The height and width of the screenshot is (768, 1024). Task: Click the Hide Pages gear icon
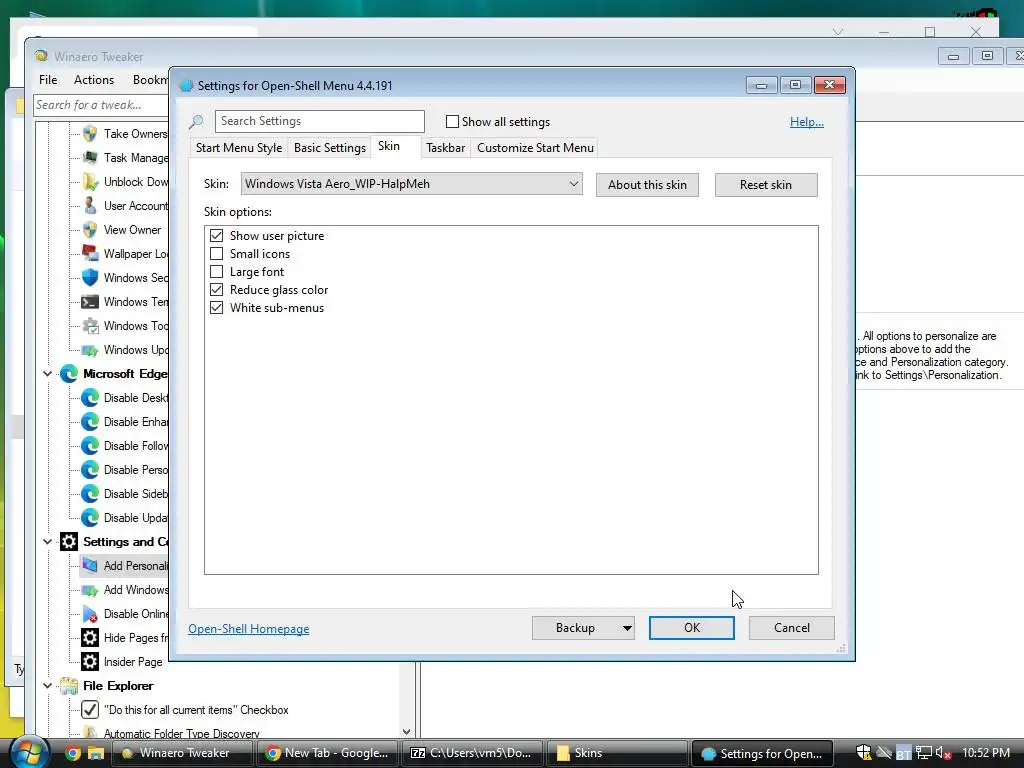click(90, 637)
